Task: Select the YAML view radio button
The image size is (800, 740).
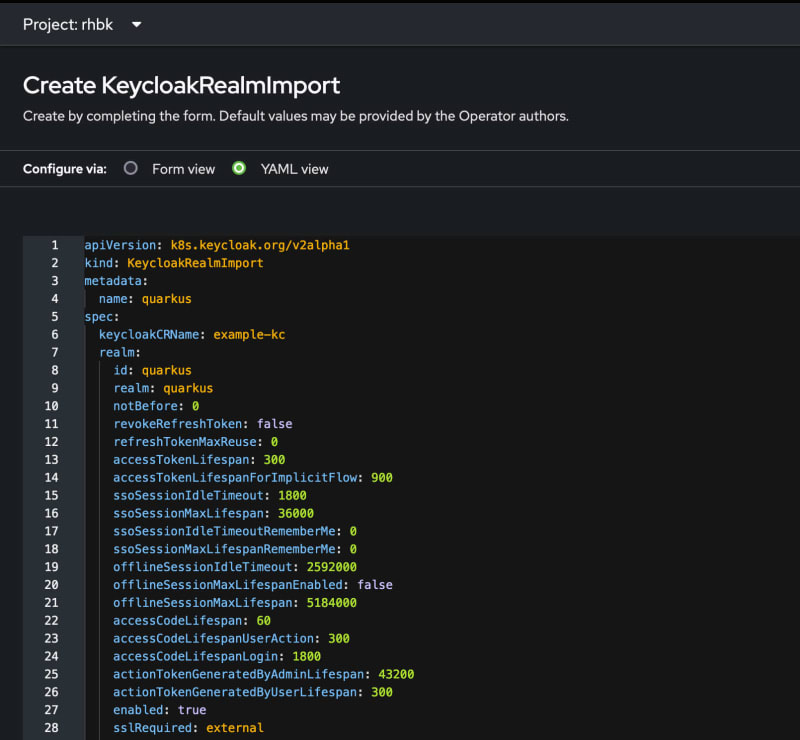Action: [239, 169]
